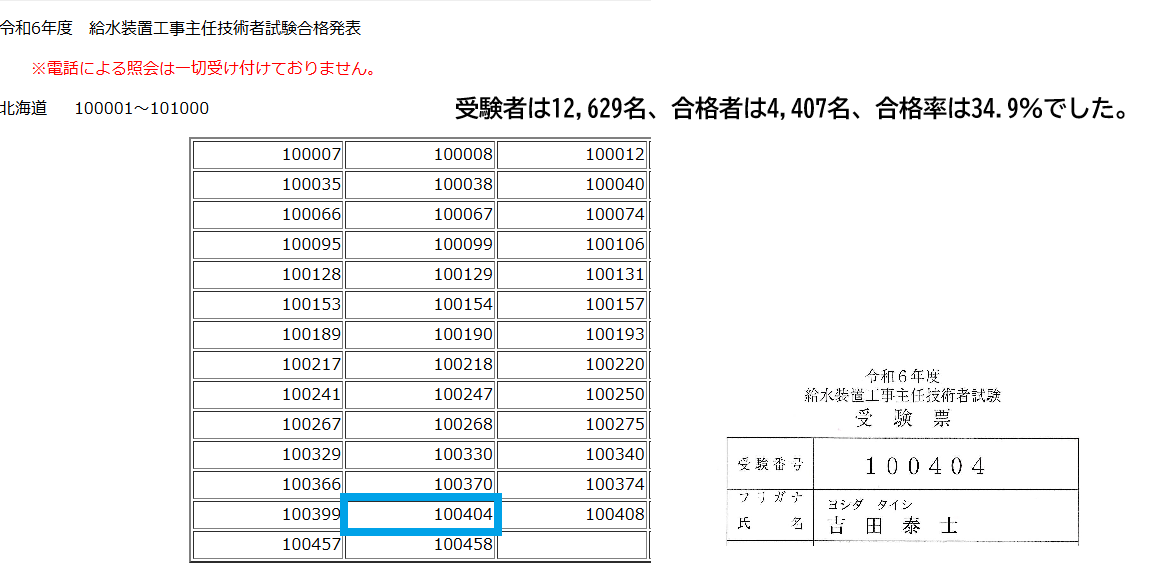1164x565 pixels.
Task: Click the exam ticket number 100404
Action: (926, 466)
